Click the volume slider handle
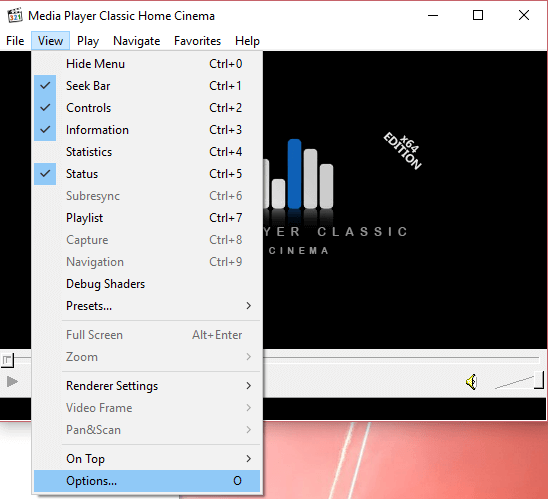Image resolution: width=548 pixels, height=499 pixels. pos(539,380)
